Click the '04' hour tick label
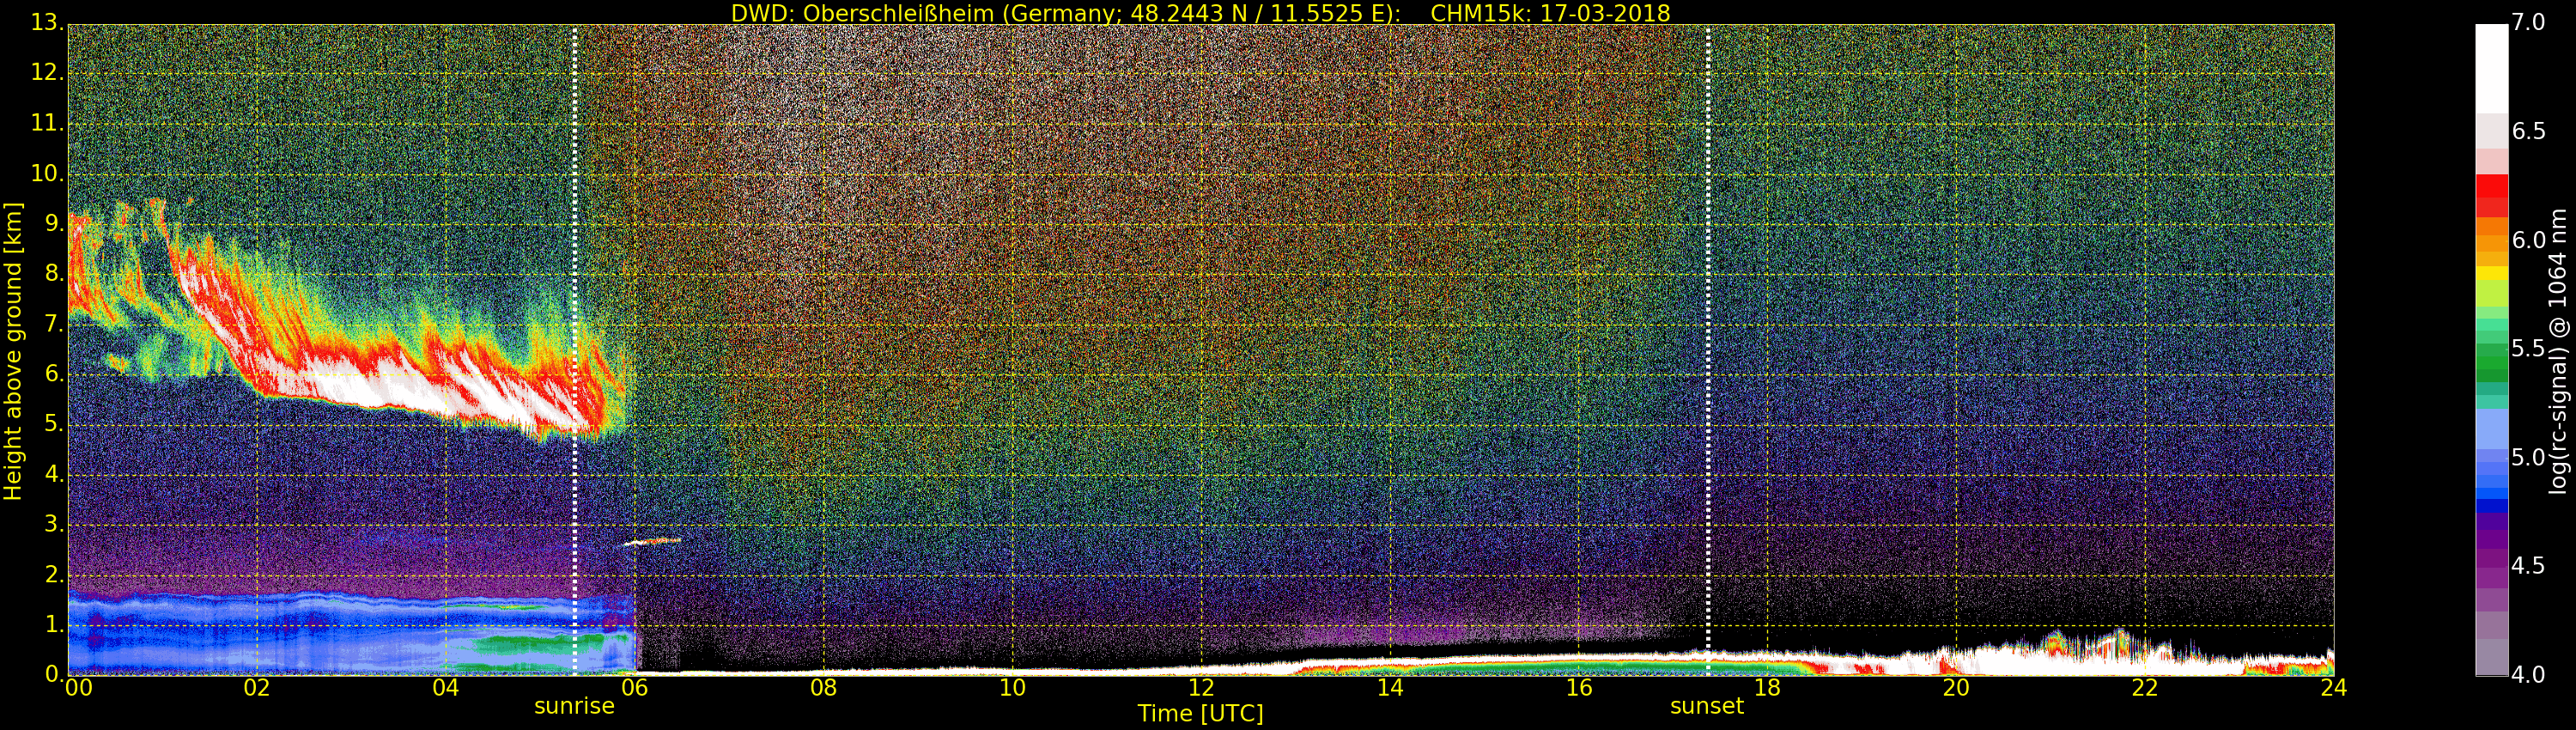 coord(446,688)
